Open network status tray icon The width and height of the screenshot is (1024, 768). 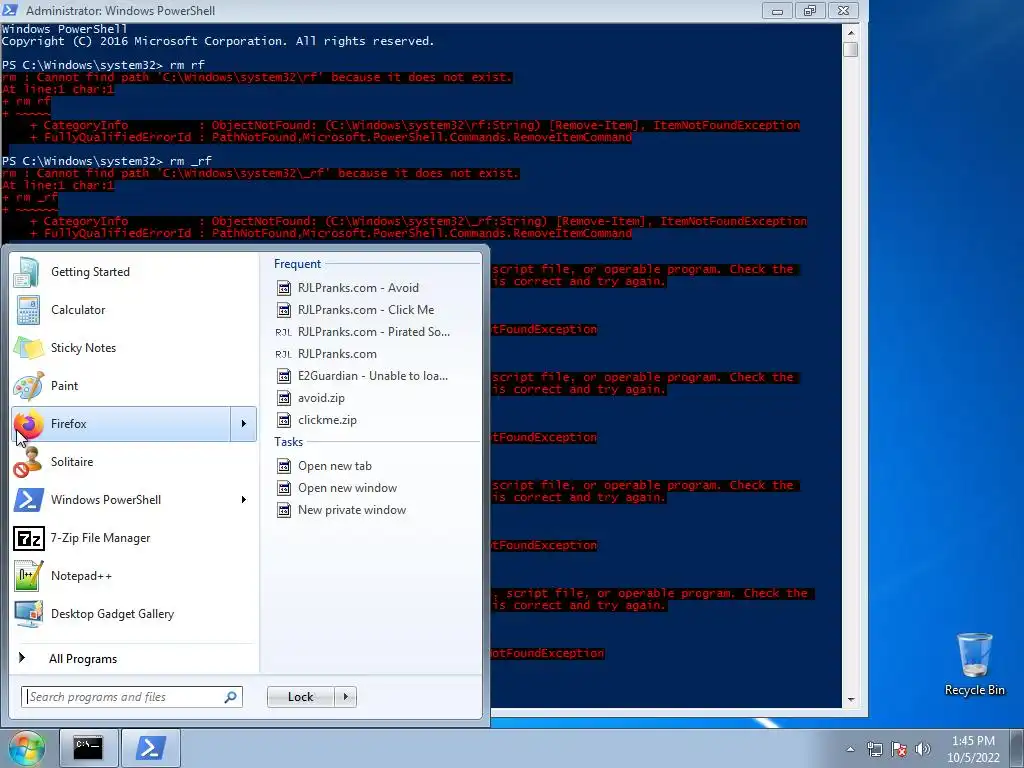tap(874, 749)
